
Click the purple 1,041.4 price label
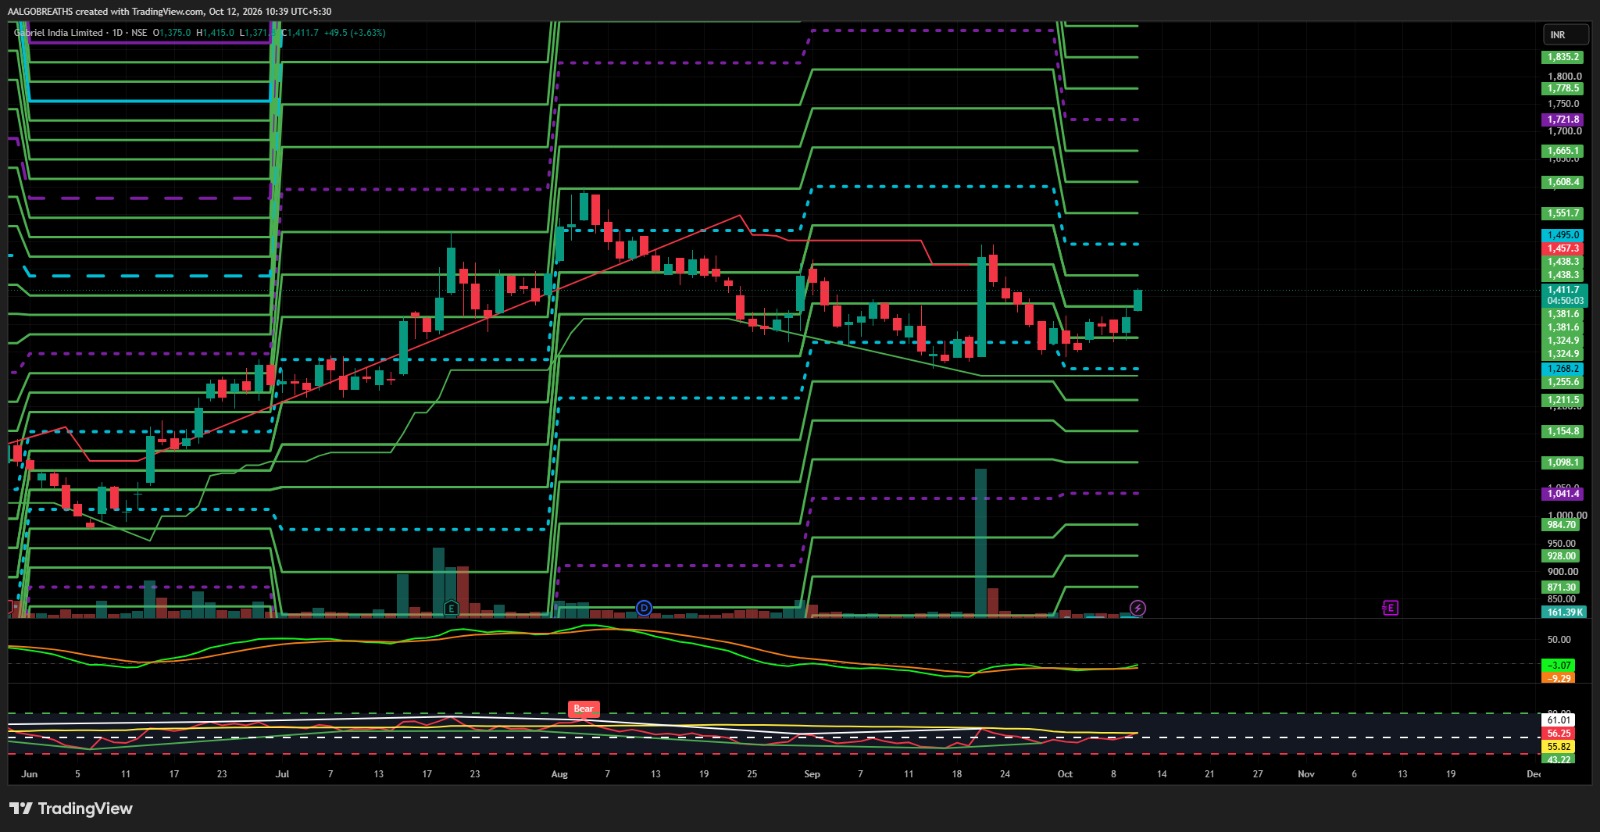coord(1564,494)
